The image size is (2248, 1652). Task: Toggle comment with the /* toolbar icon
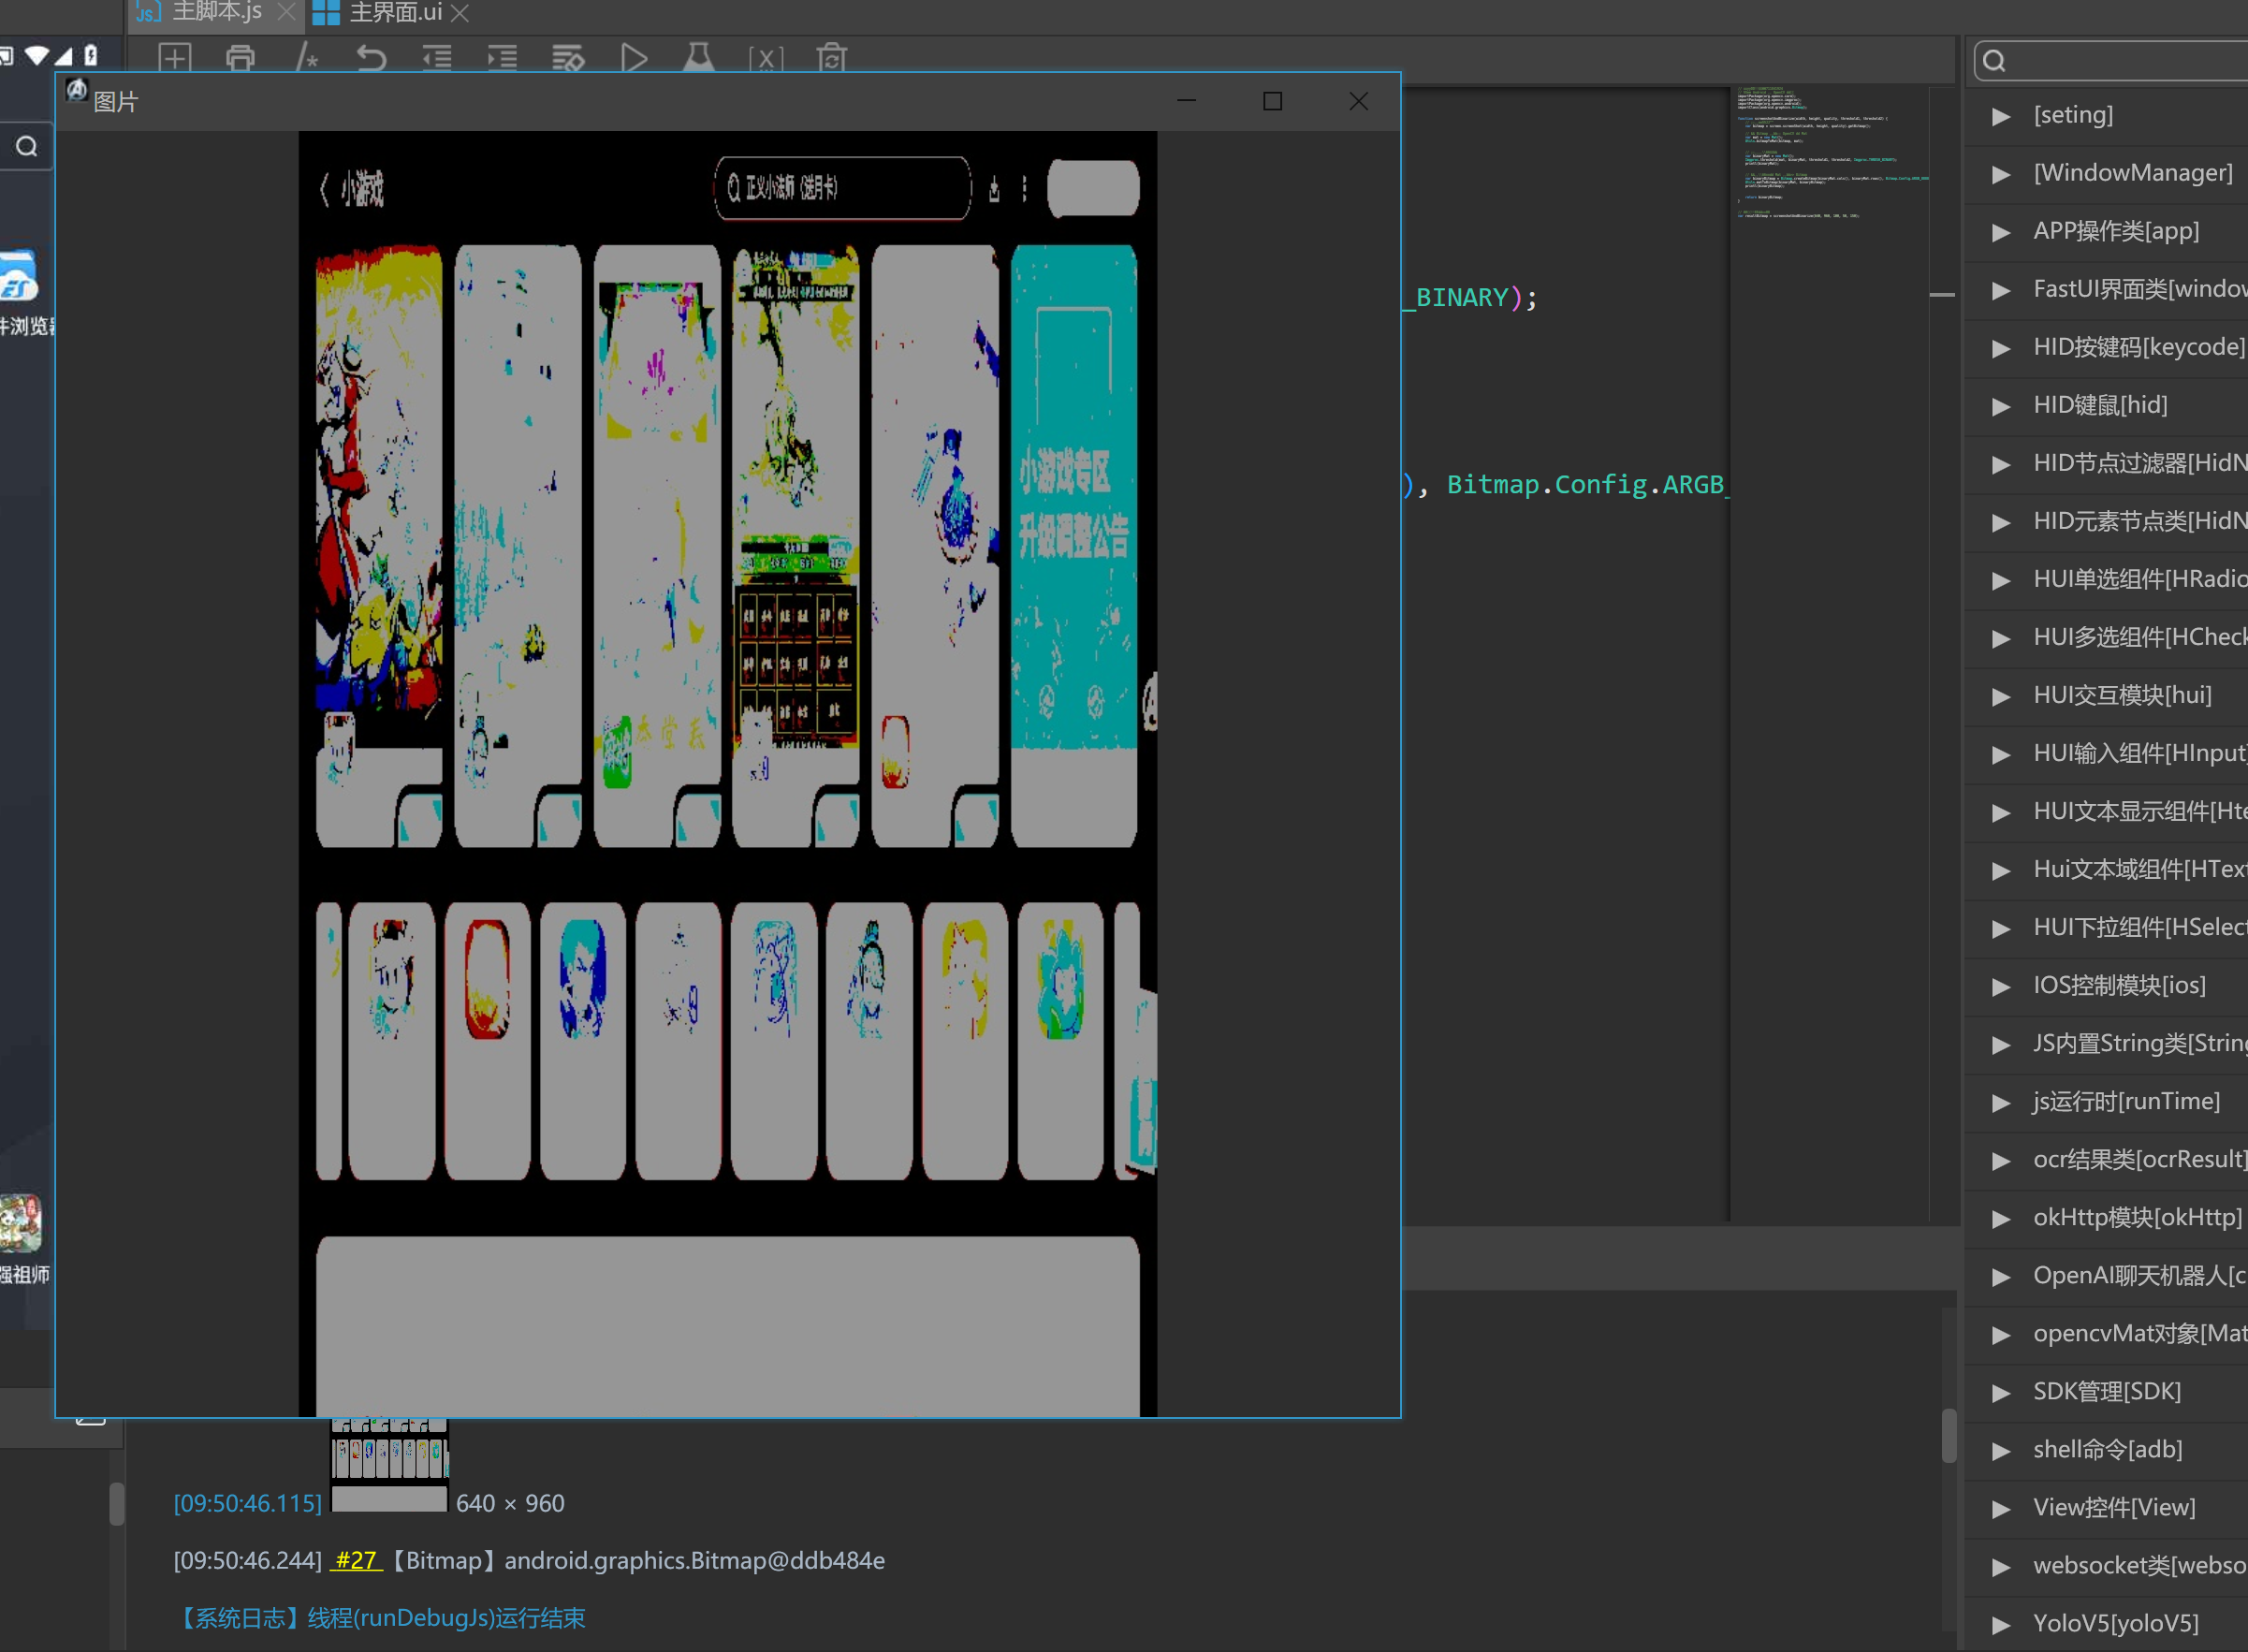306,58
